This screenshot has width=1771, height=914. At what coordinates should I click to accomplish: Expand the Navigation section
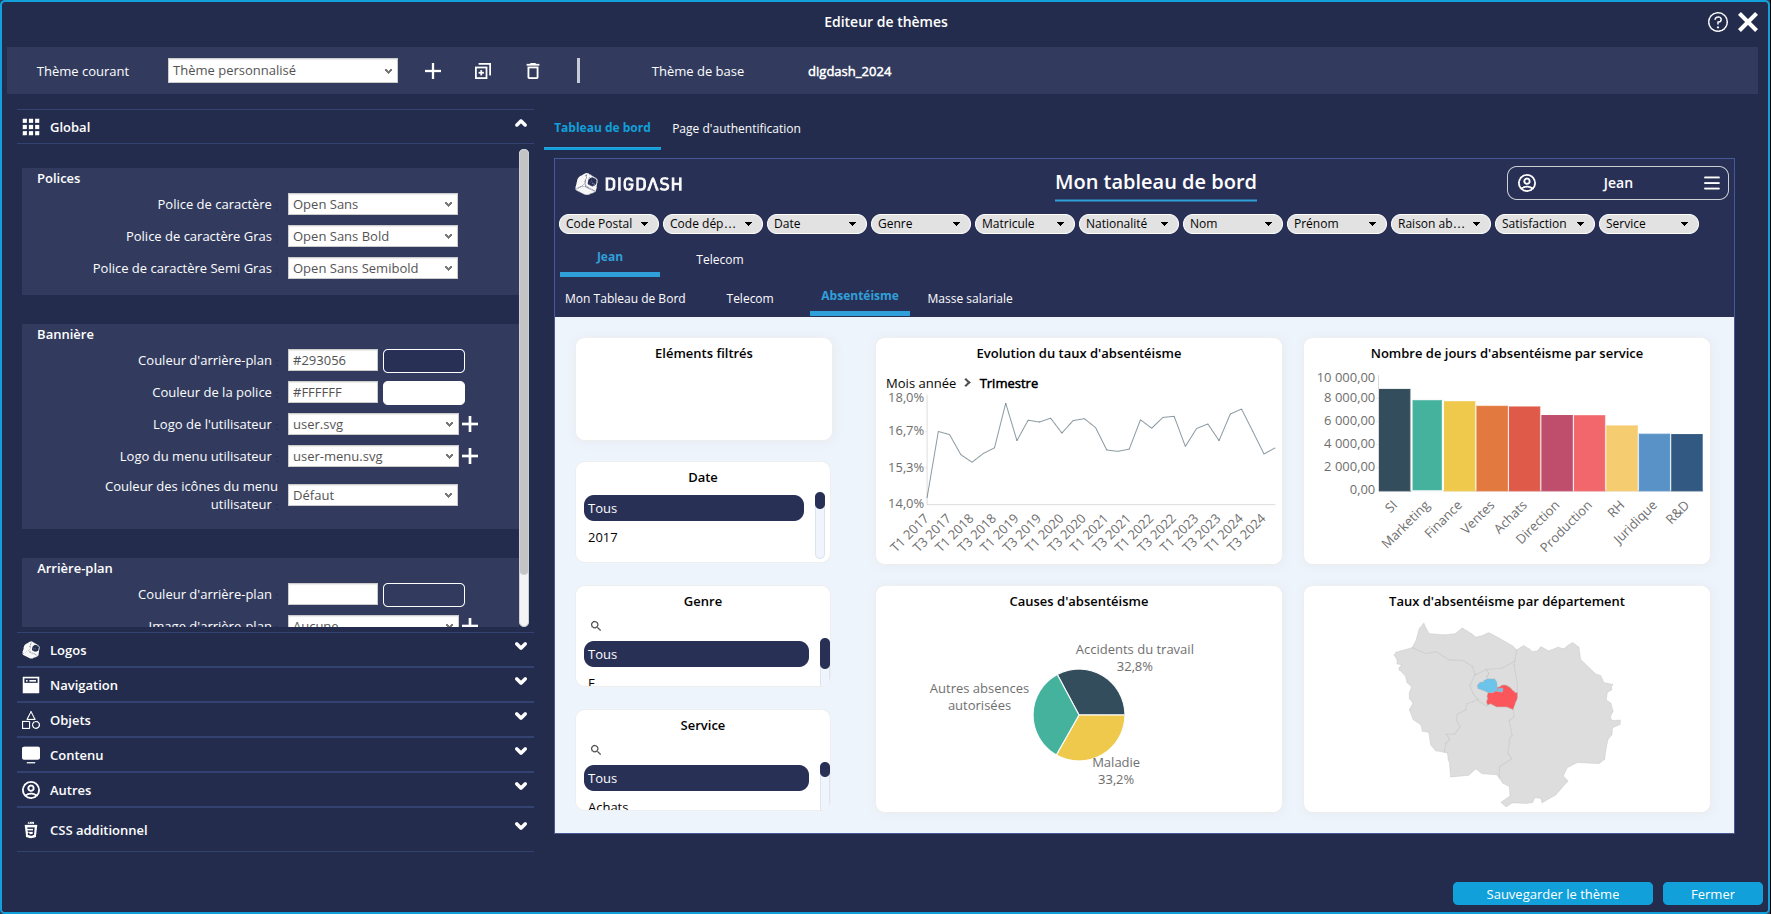click(275, 684)
